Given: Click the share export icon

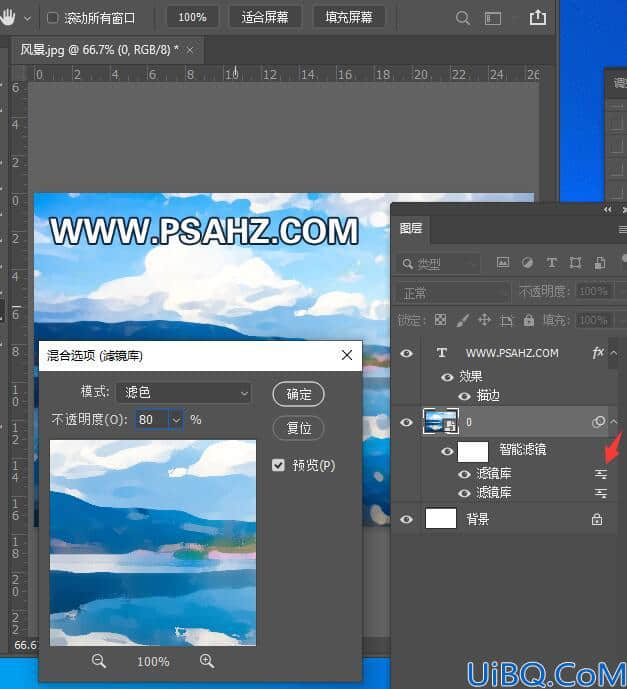Looking at the screenshot, I should point(538,17).
